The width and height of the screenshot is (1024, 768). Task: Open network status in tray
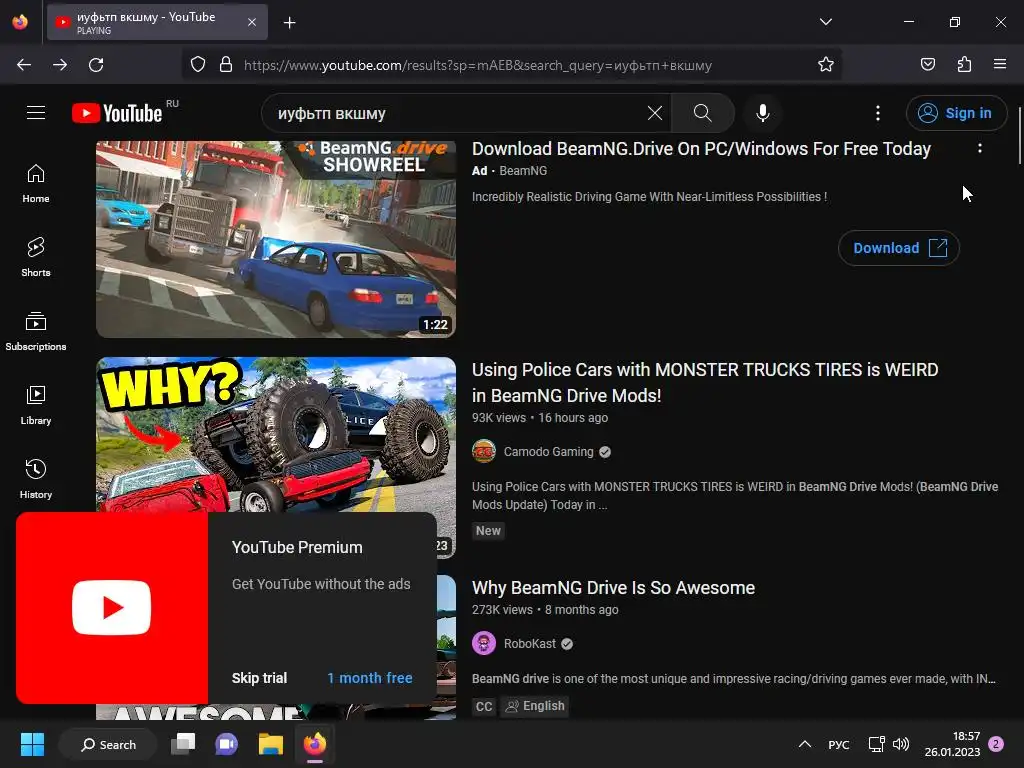pos(876,744)
